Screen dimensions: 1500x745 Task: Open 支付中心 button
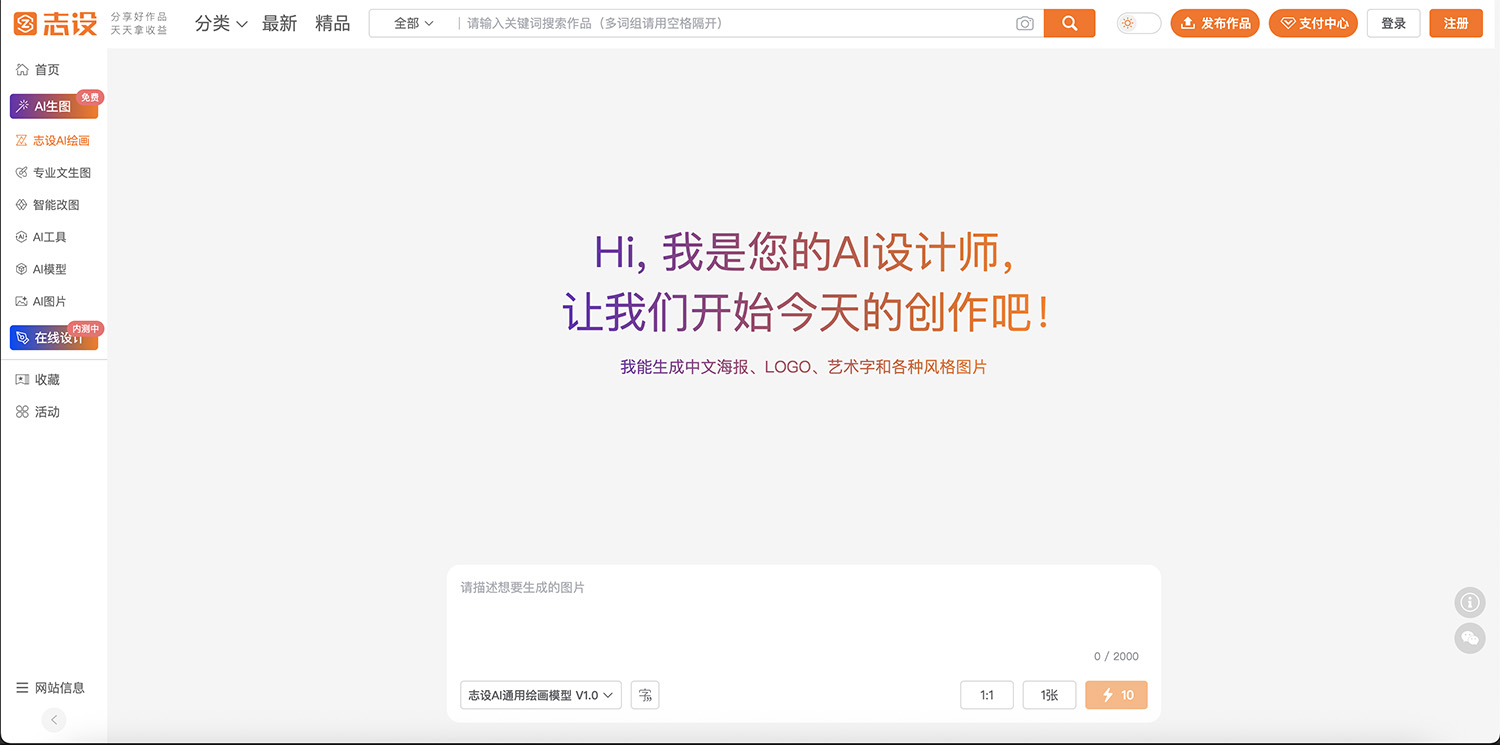[x=1313, y=23]
